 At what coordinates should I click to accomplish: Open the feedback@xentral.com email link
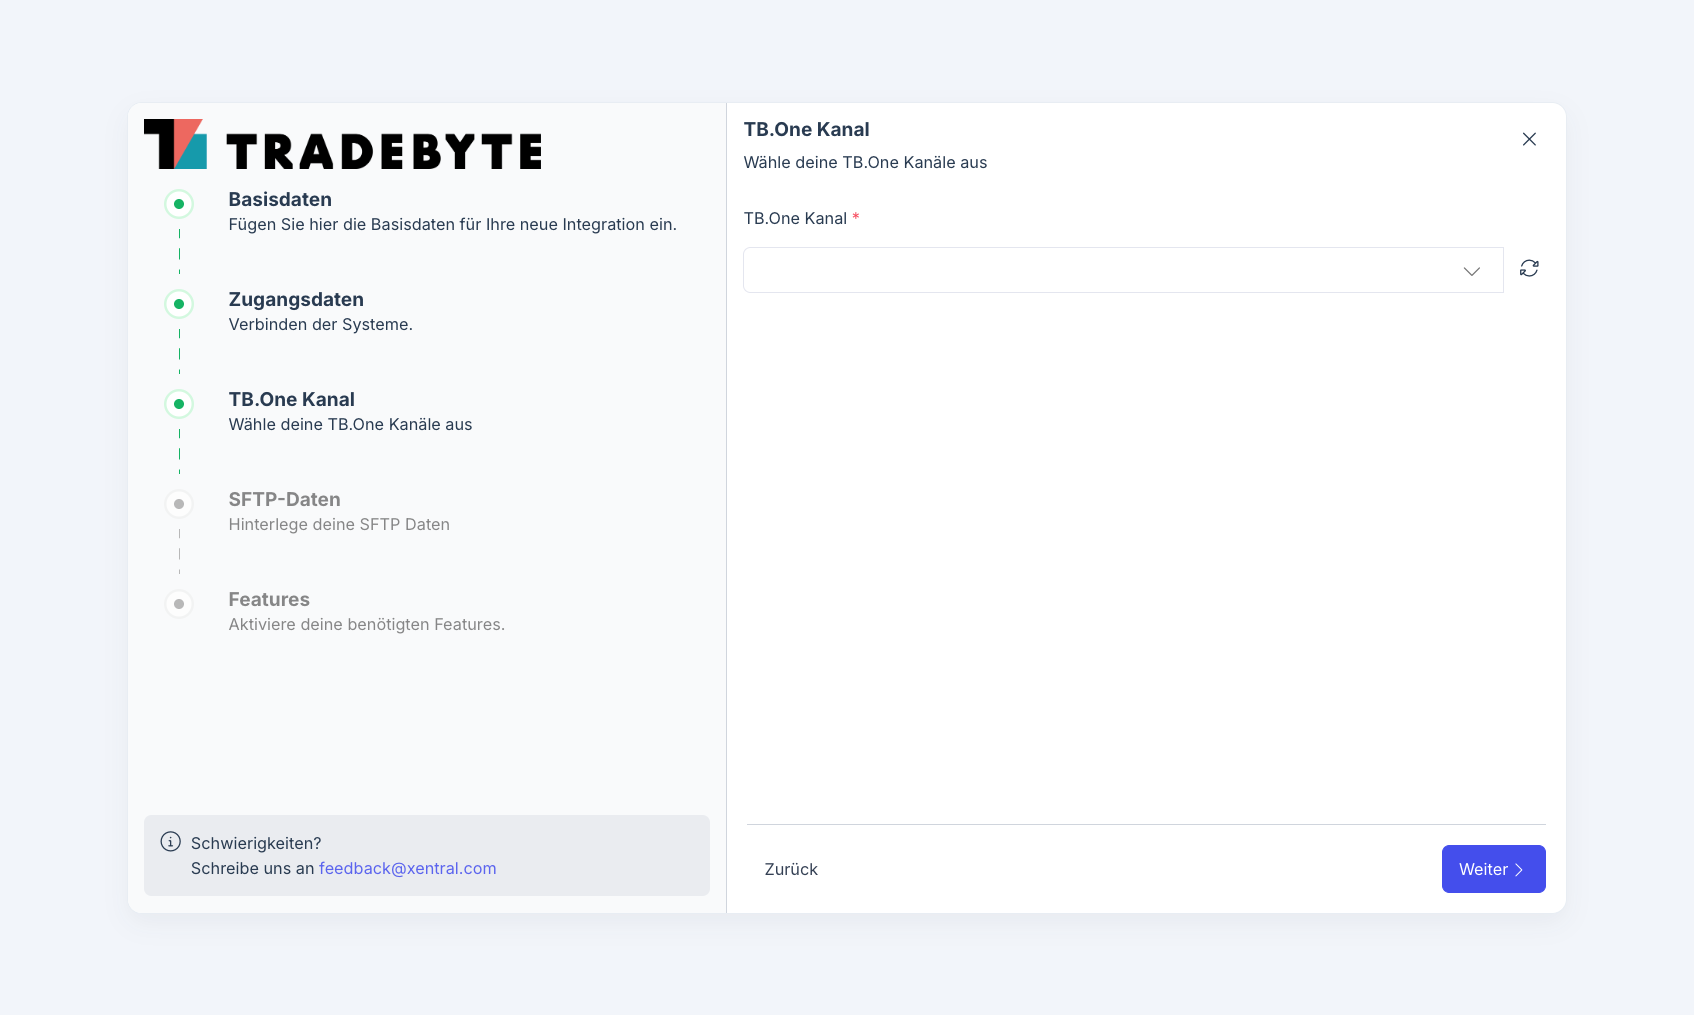(x=407, y=868)
